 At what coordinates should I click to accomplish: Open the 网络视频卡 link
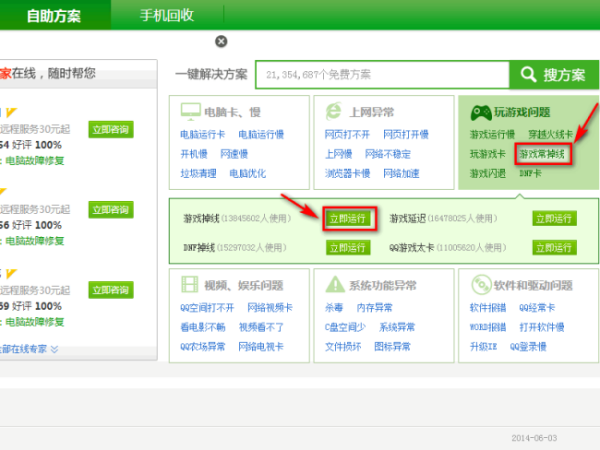270,308
